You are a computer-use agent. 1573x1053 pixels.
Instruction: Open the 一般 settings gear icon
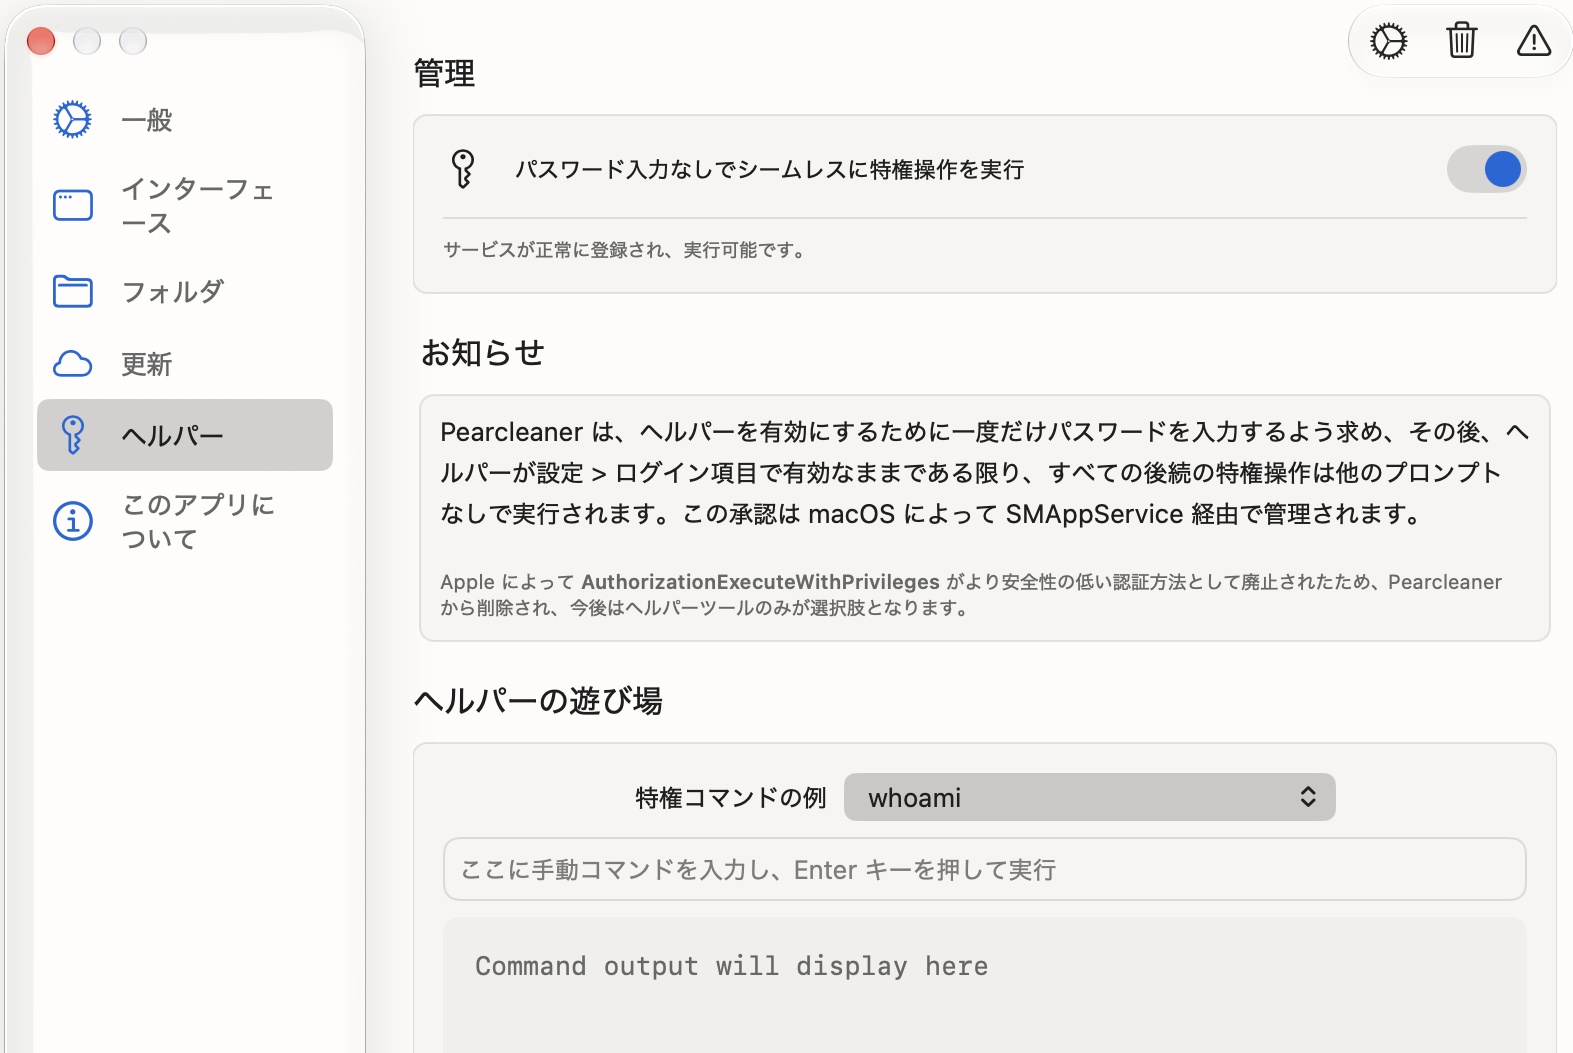coord(72,120)
